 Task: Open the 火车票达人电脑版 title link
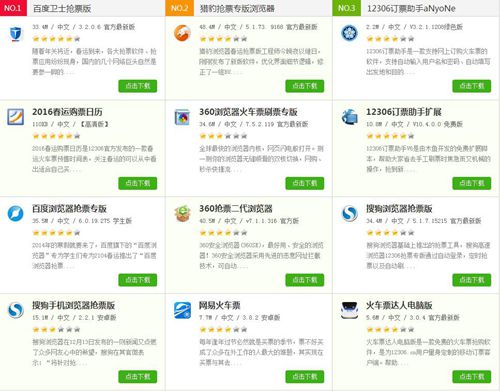(399, 305)
